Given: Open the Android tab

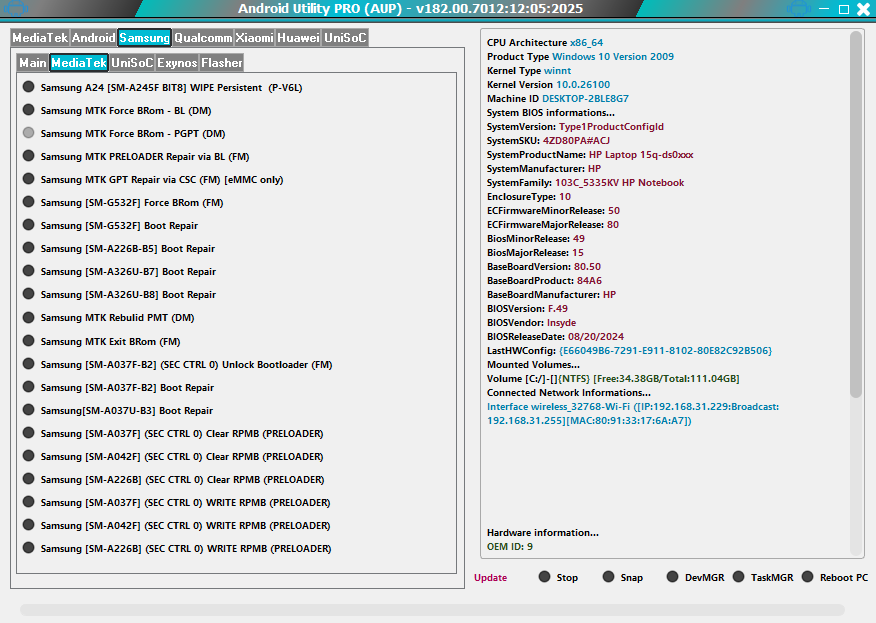Looking at the screenshot, I should [93, 37].
